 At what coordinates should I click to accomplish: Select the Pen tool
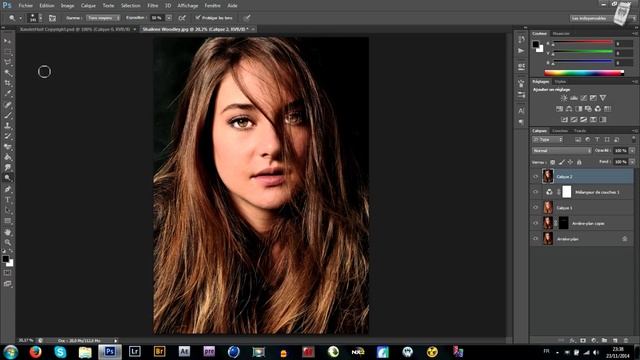pyautogui.click(x=7, y=189)
